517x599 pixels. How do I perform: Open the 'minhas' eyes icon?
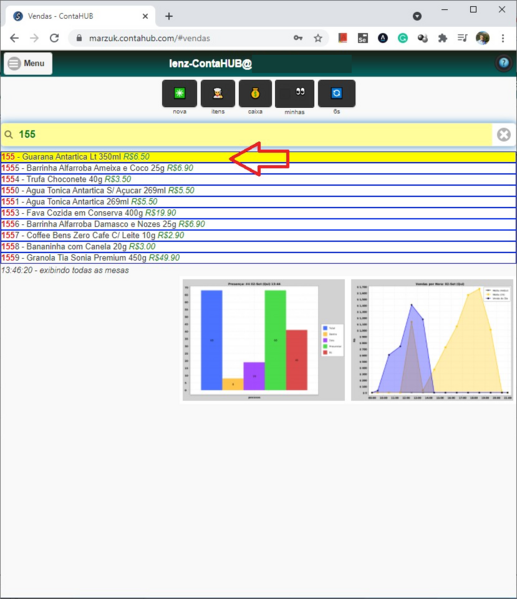coord(294,94)
